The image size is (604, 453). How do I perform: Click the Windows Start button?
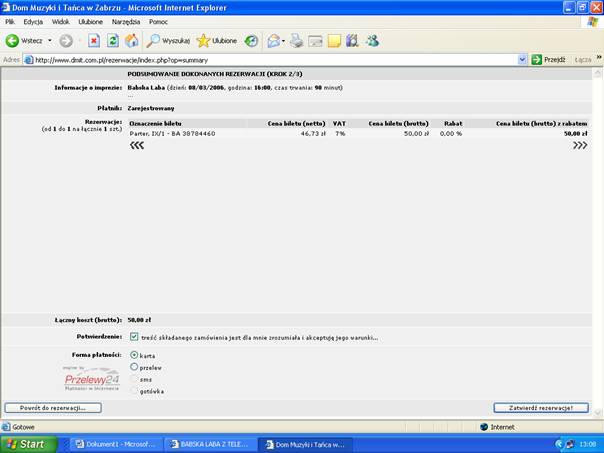(26, 443)
